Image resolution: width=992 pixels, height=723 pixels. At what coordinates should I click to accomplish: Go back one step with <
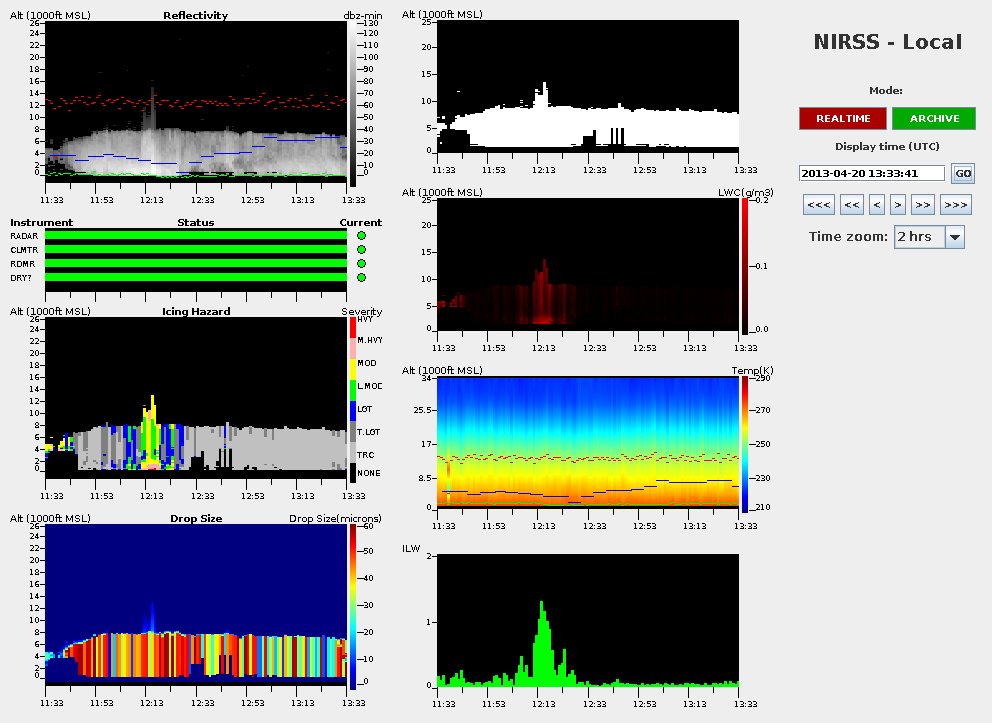point(877,205)
